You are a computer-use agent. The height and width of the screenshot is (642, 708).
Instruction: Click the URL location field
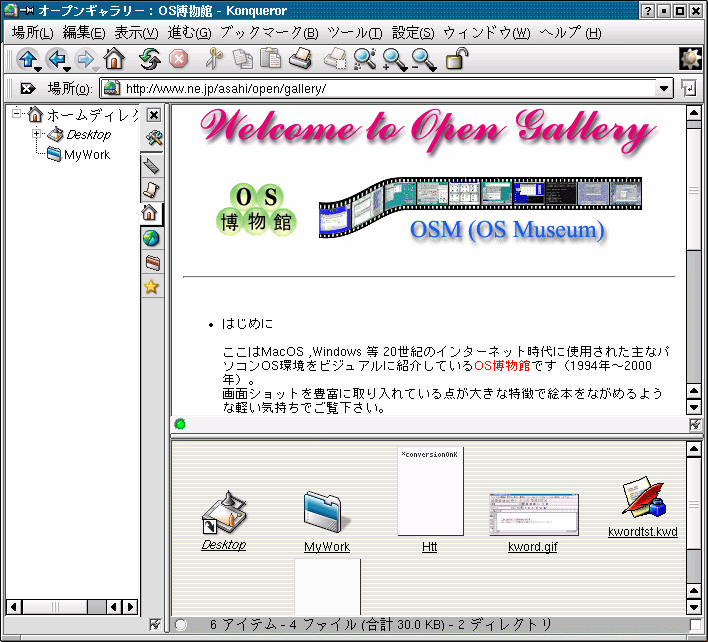[388, 88]
